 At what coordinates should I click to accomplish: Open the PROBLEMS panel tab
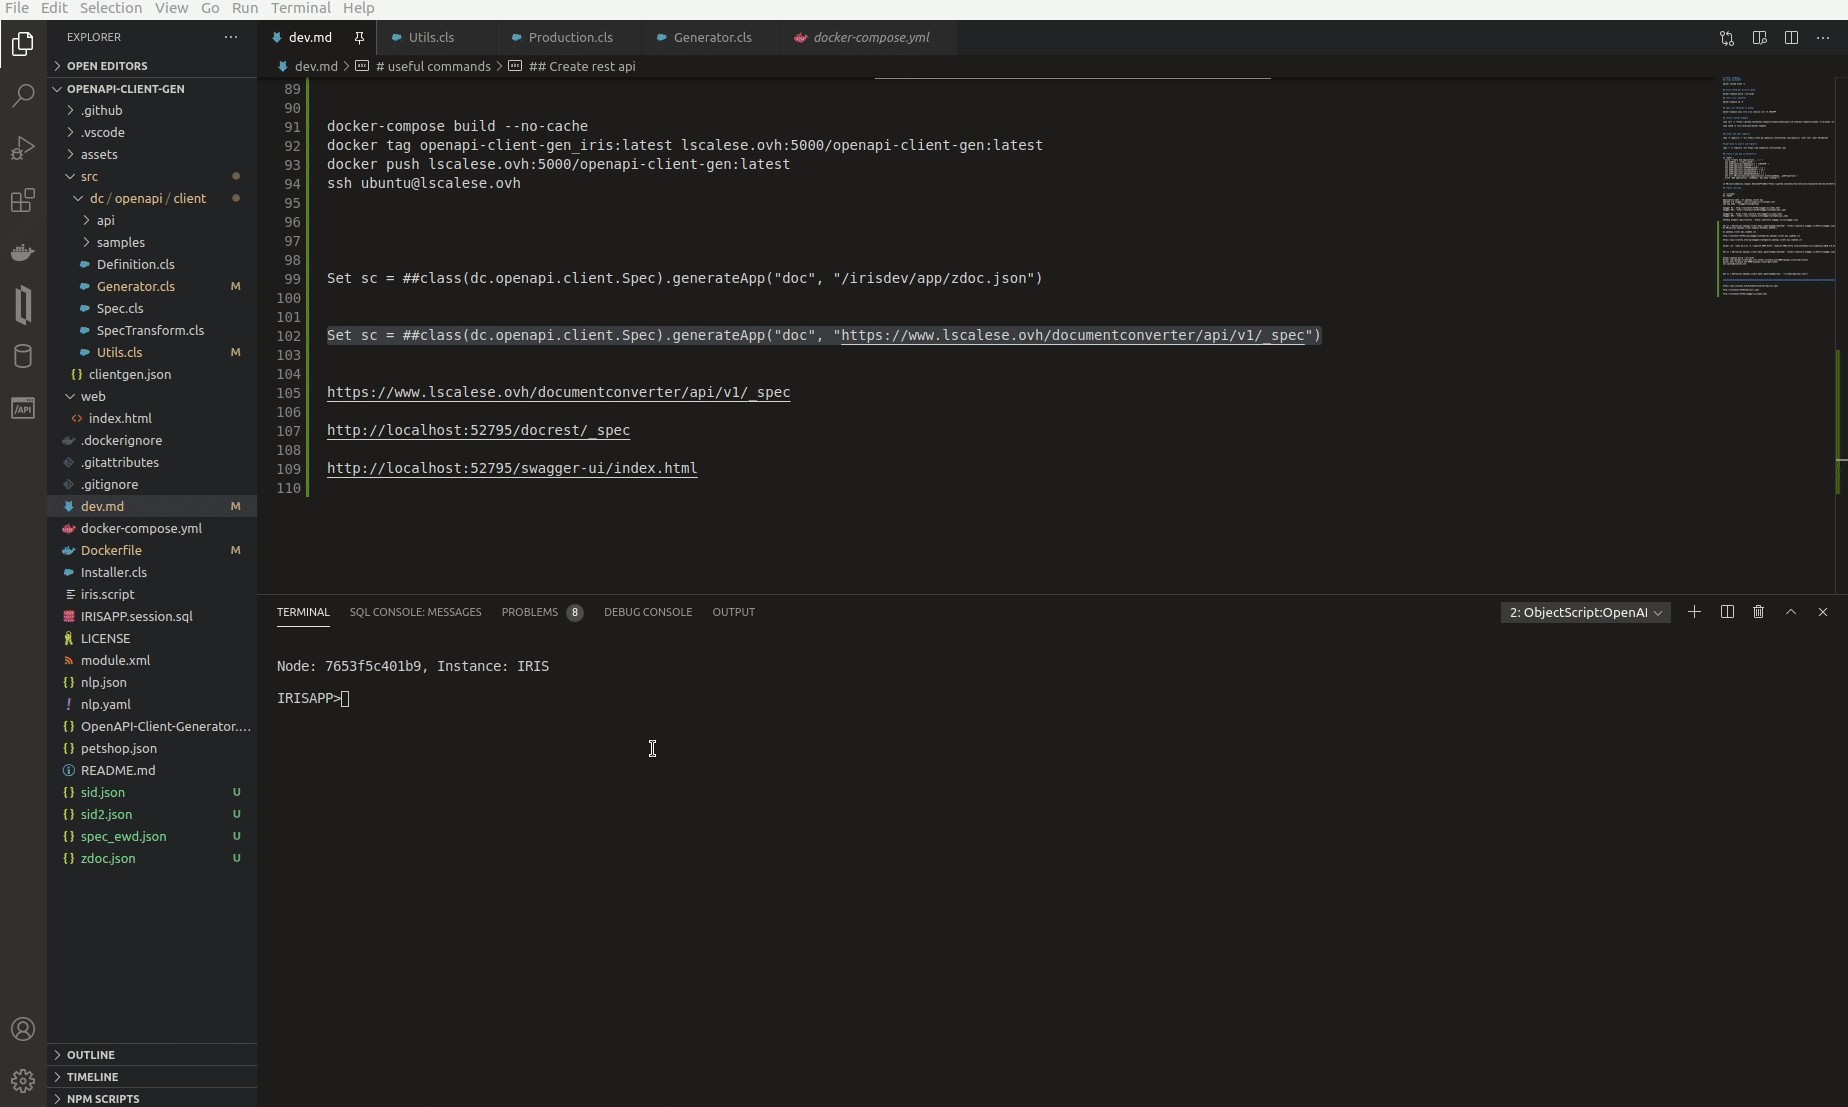pyautogui.click(x=530, y=612)
